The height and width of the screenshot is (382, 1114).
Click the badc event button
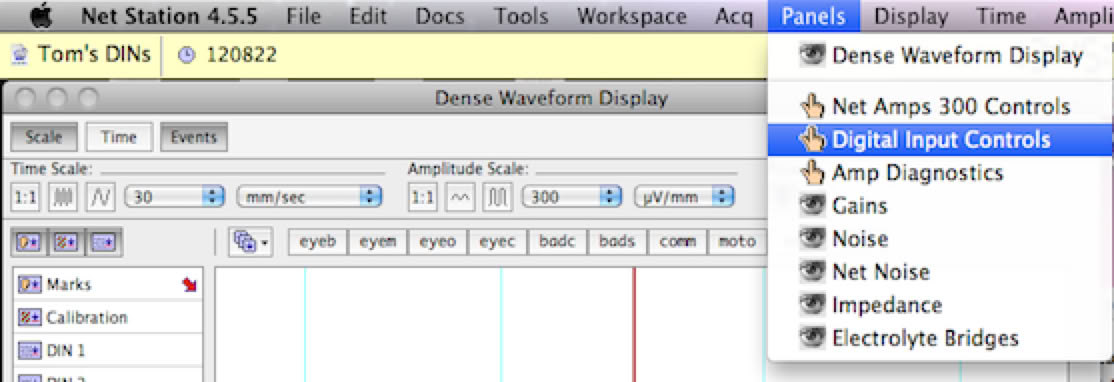tap(558, 242)
